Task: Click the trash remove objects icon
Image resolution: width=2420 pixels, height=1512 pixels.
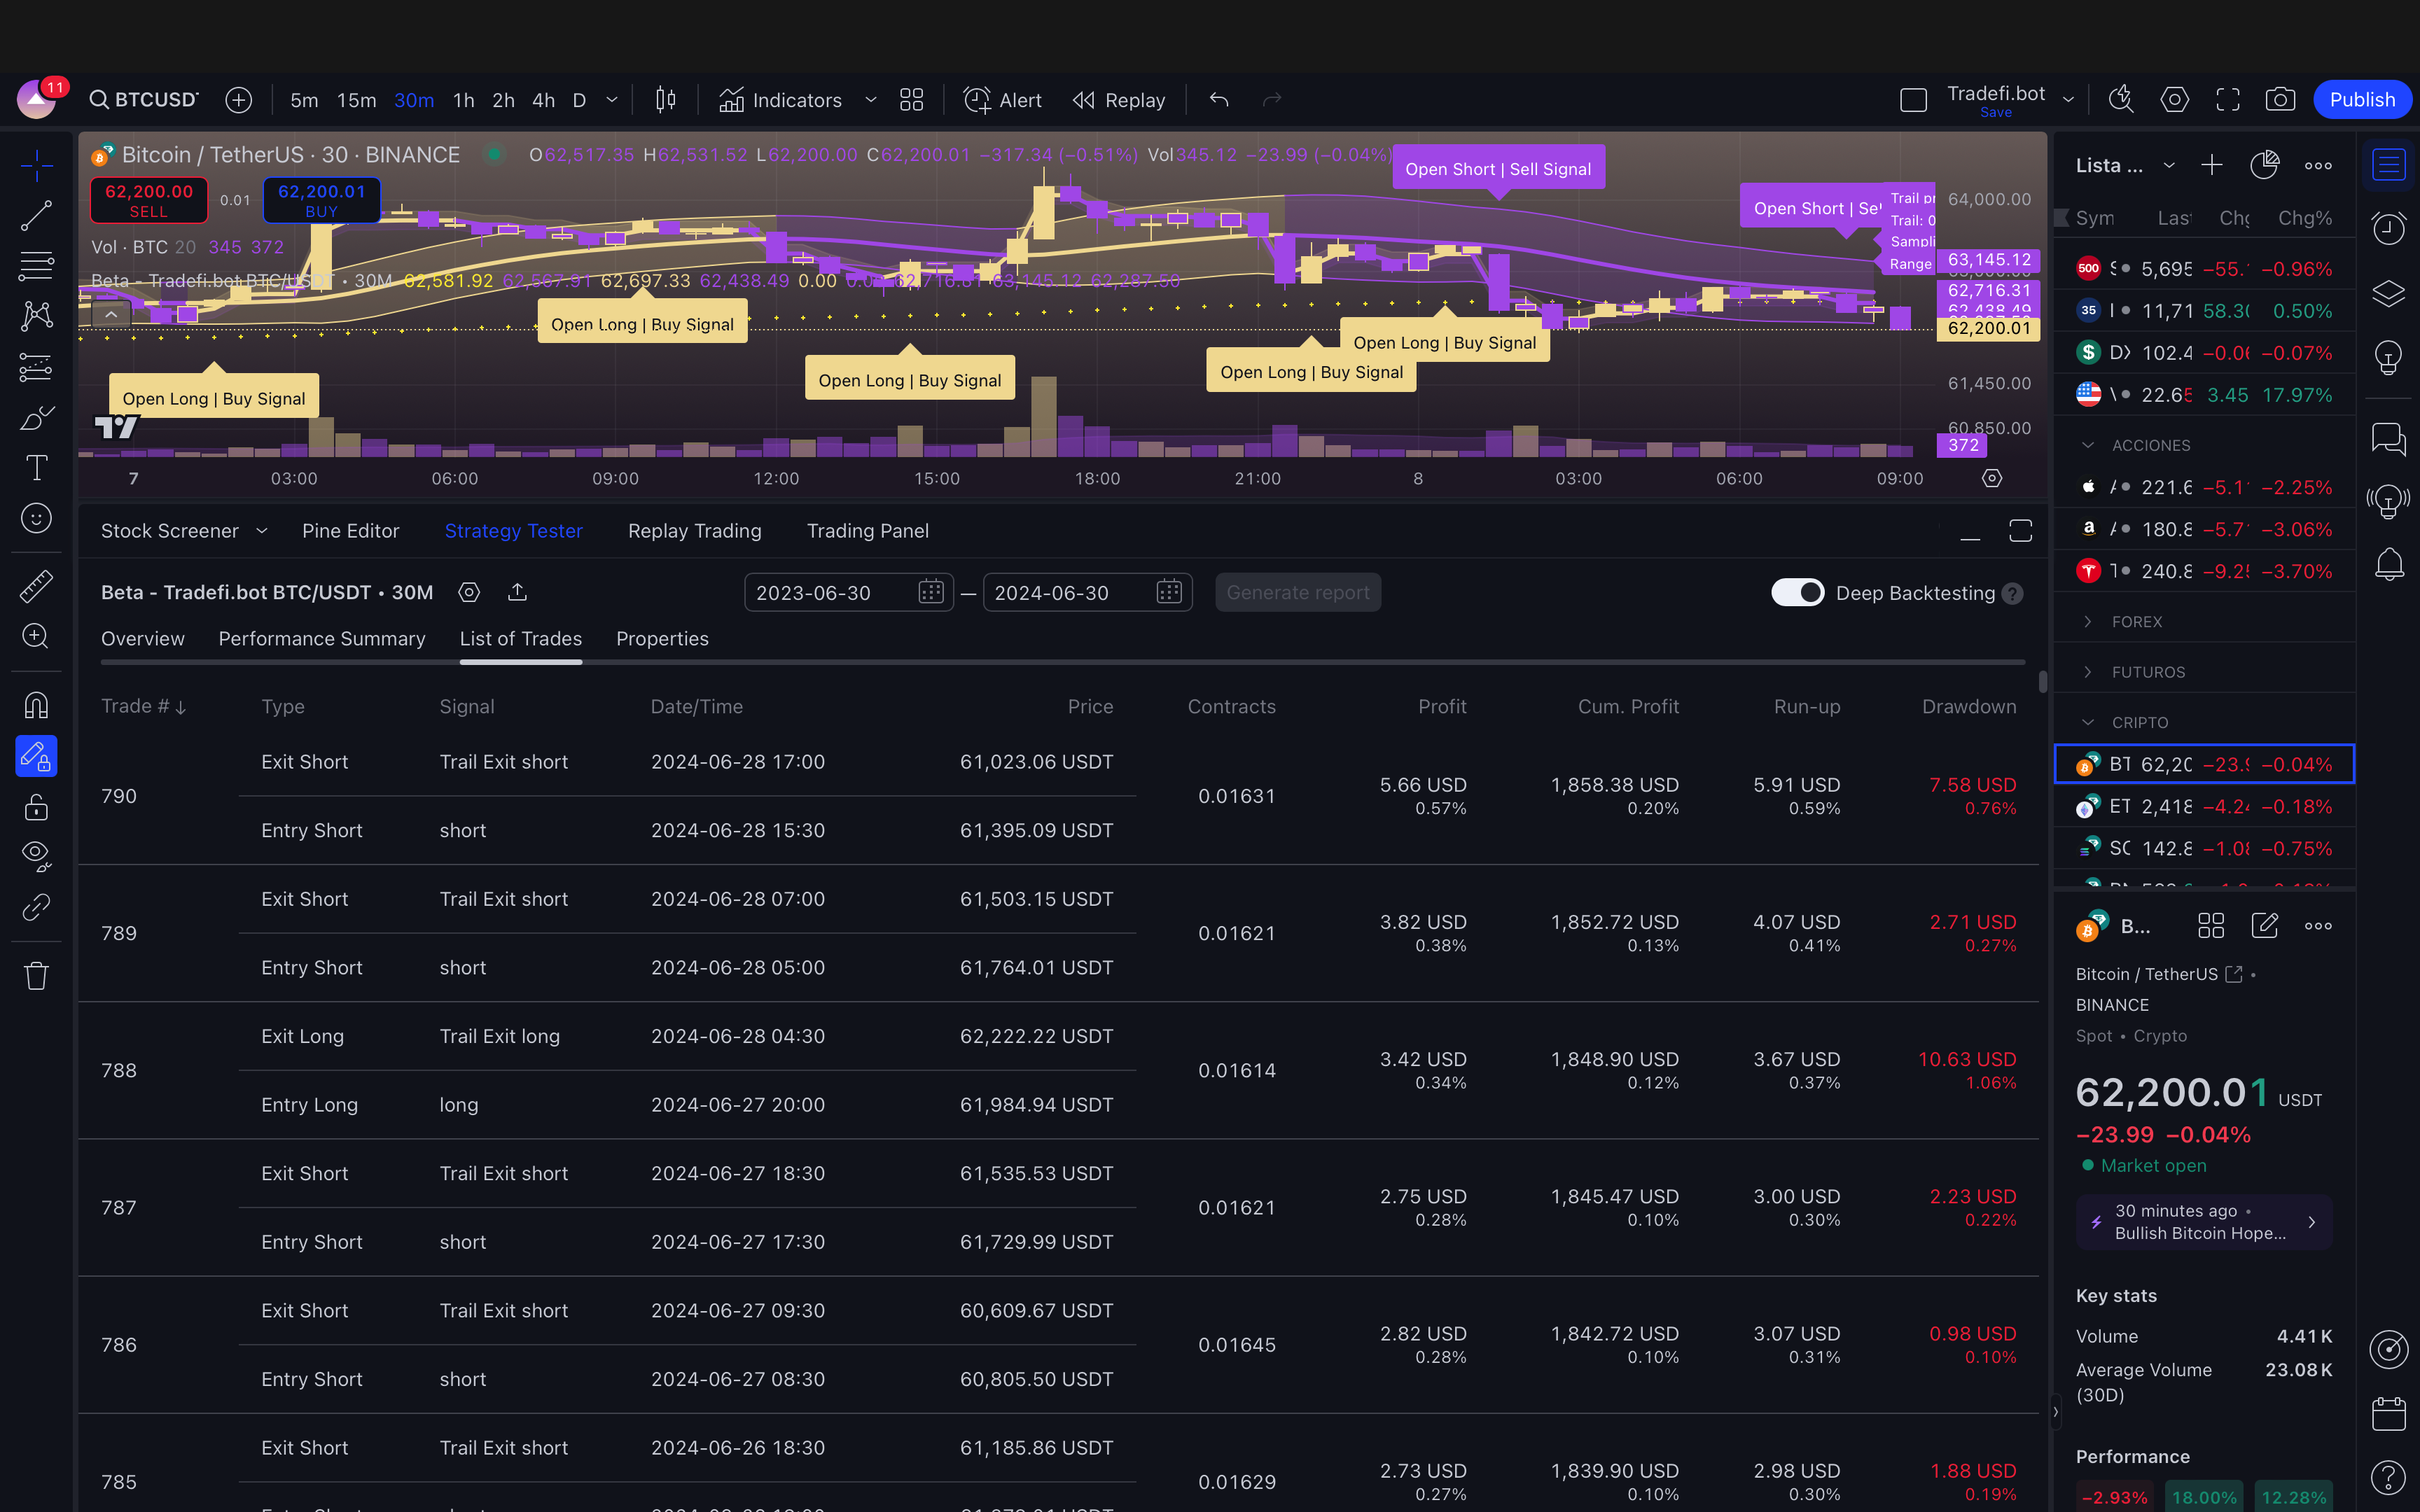Action: pos(36,976)
